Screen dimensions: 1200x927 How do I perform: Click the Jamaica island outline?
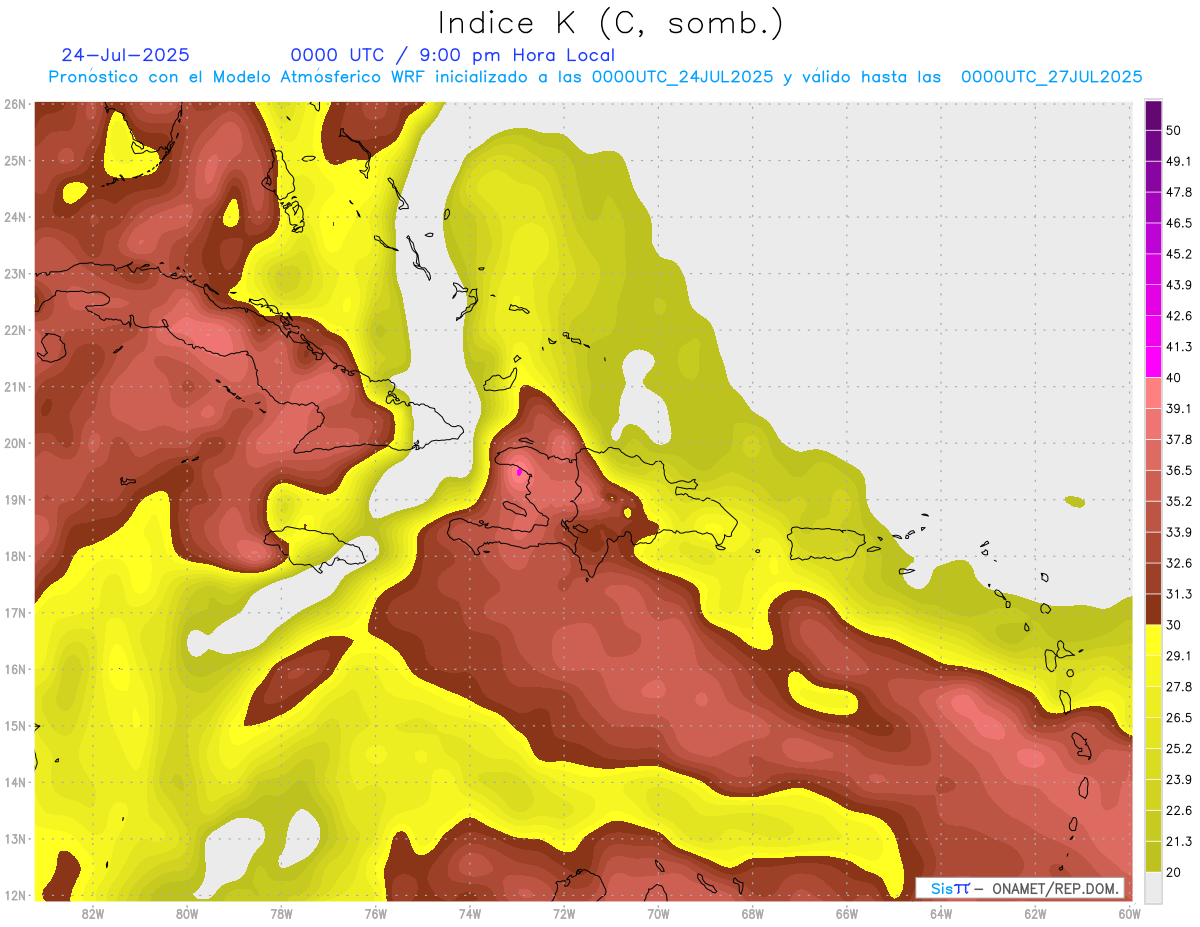[320, 545]
